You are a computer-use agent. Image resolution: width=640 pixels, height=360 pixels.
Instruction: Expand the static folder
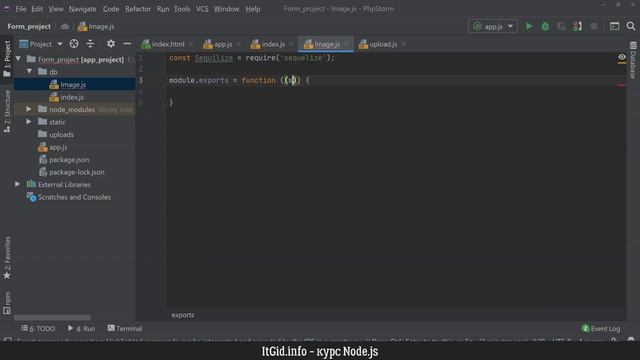click(x=29, y=122)
